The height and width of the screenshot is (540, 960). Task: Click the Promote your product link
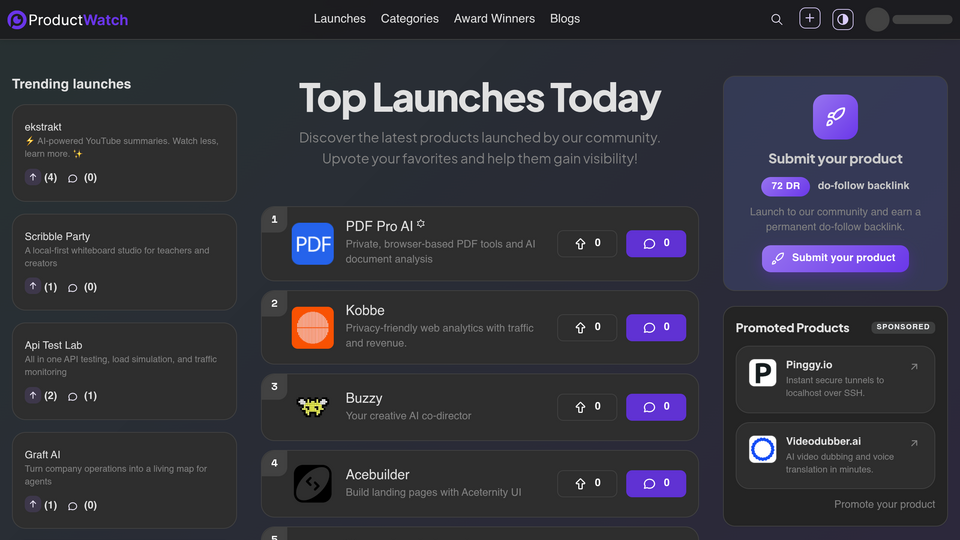(884, 504)
